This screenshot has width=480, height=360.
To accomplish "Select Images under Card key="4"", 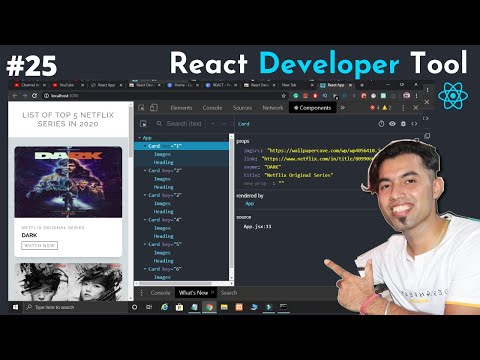I will 162,228.
